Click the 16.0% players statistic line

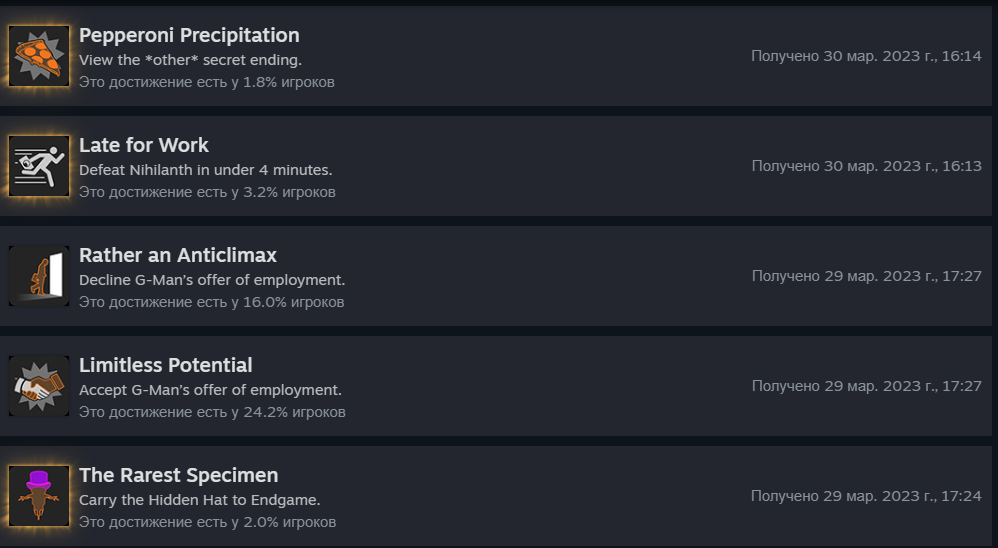211,302
